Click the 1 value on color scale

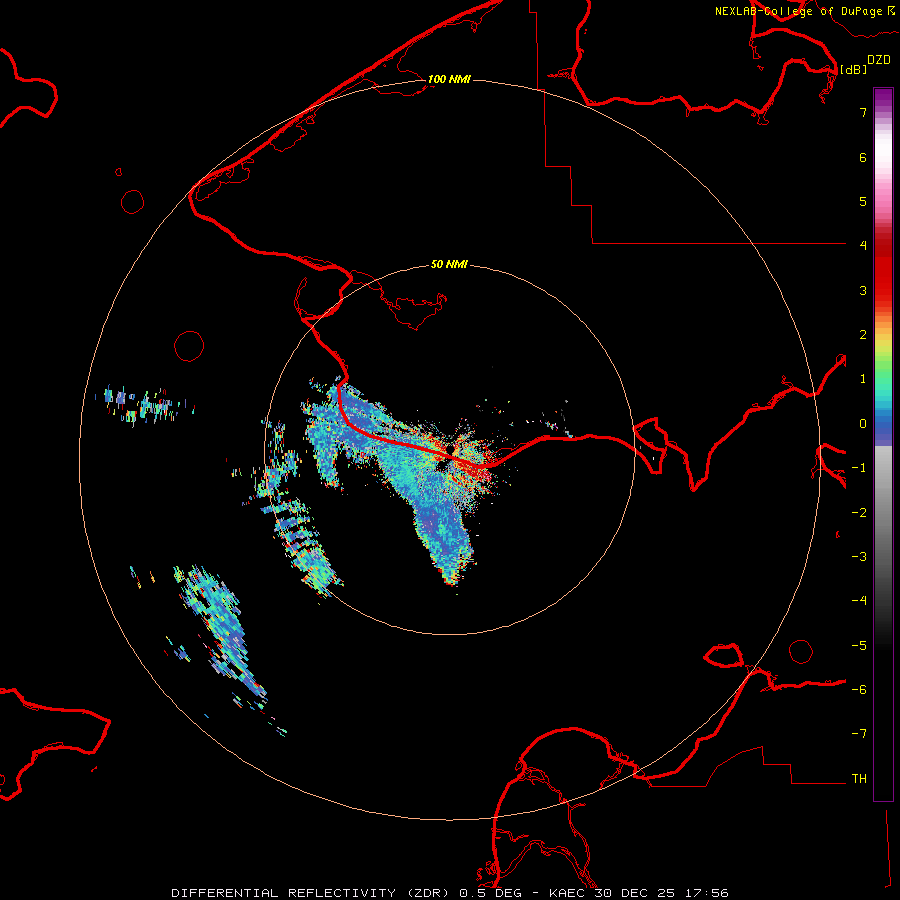pyautogui.click(x=863, y=379)
